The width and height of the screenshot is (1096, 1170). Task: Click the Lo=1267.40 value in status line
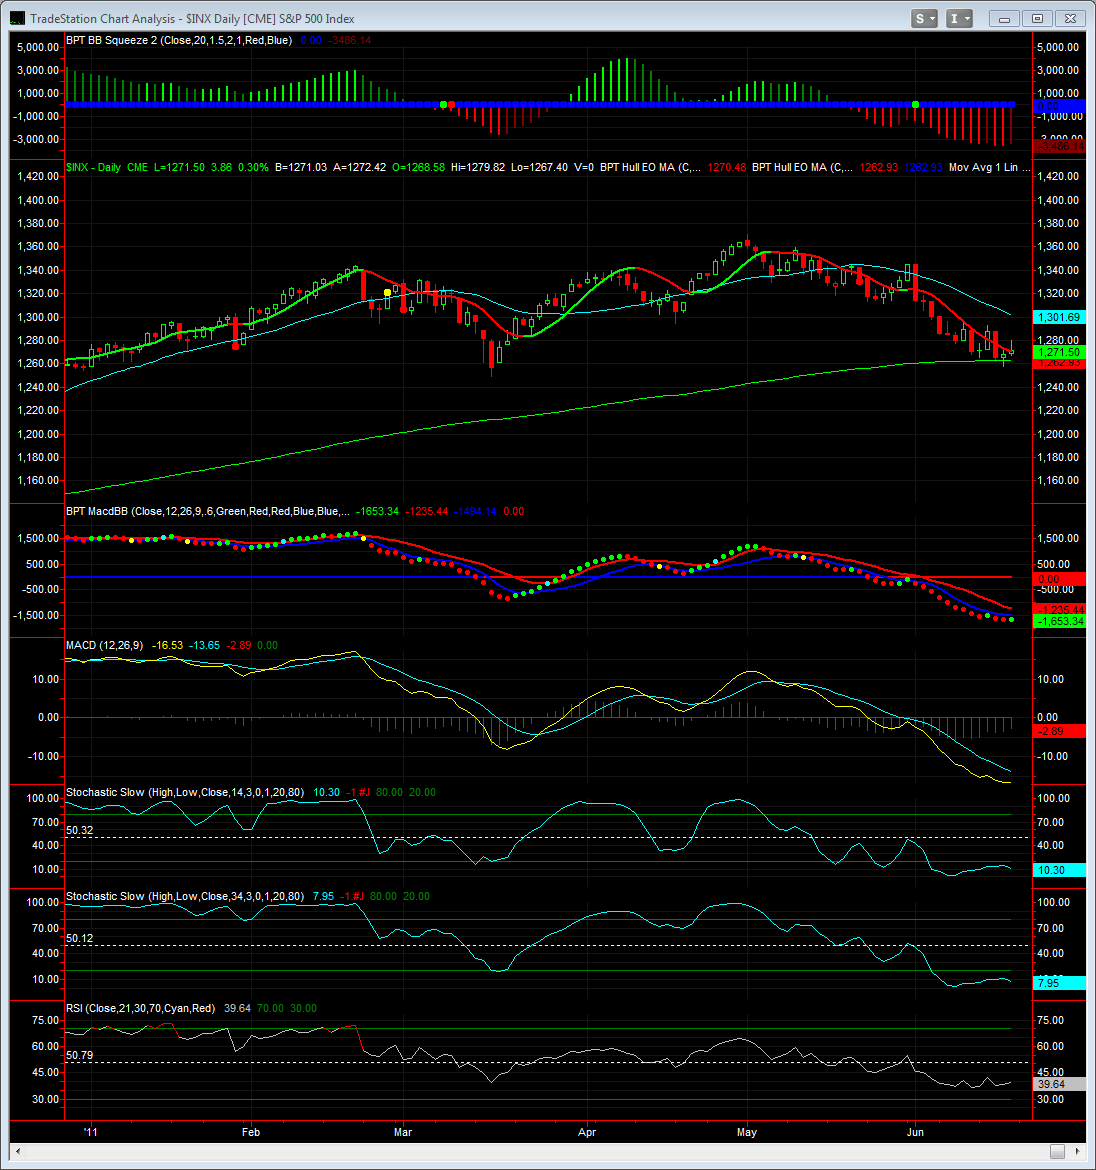539,167
